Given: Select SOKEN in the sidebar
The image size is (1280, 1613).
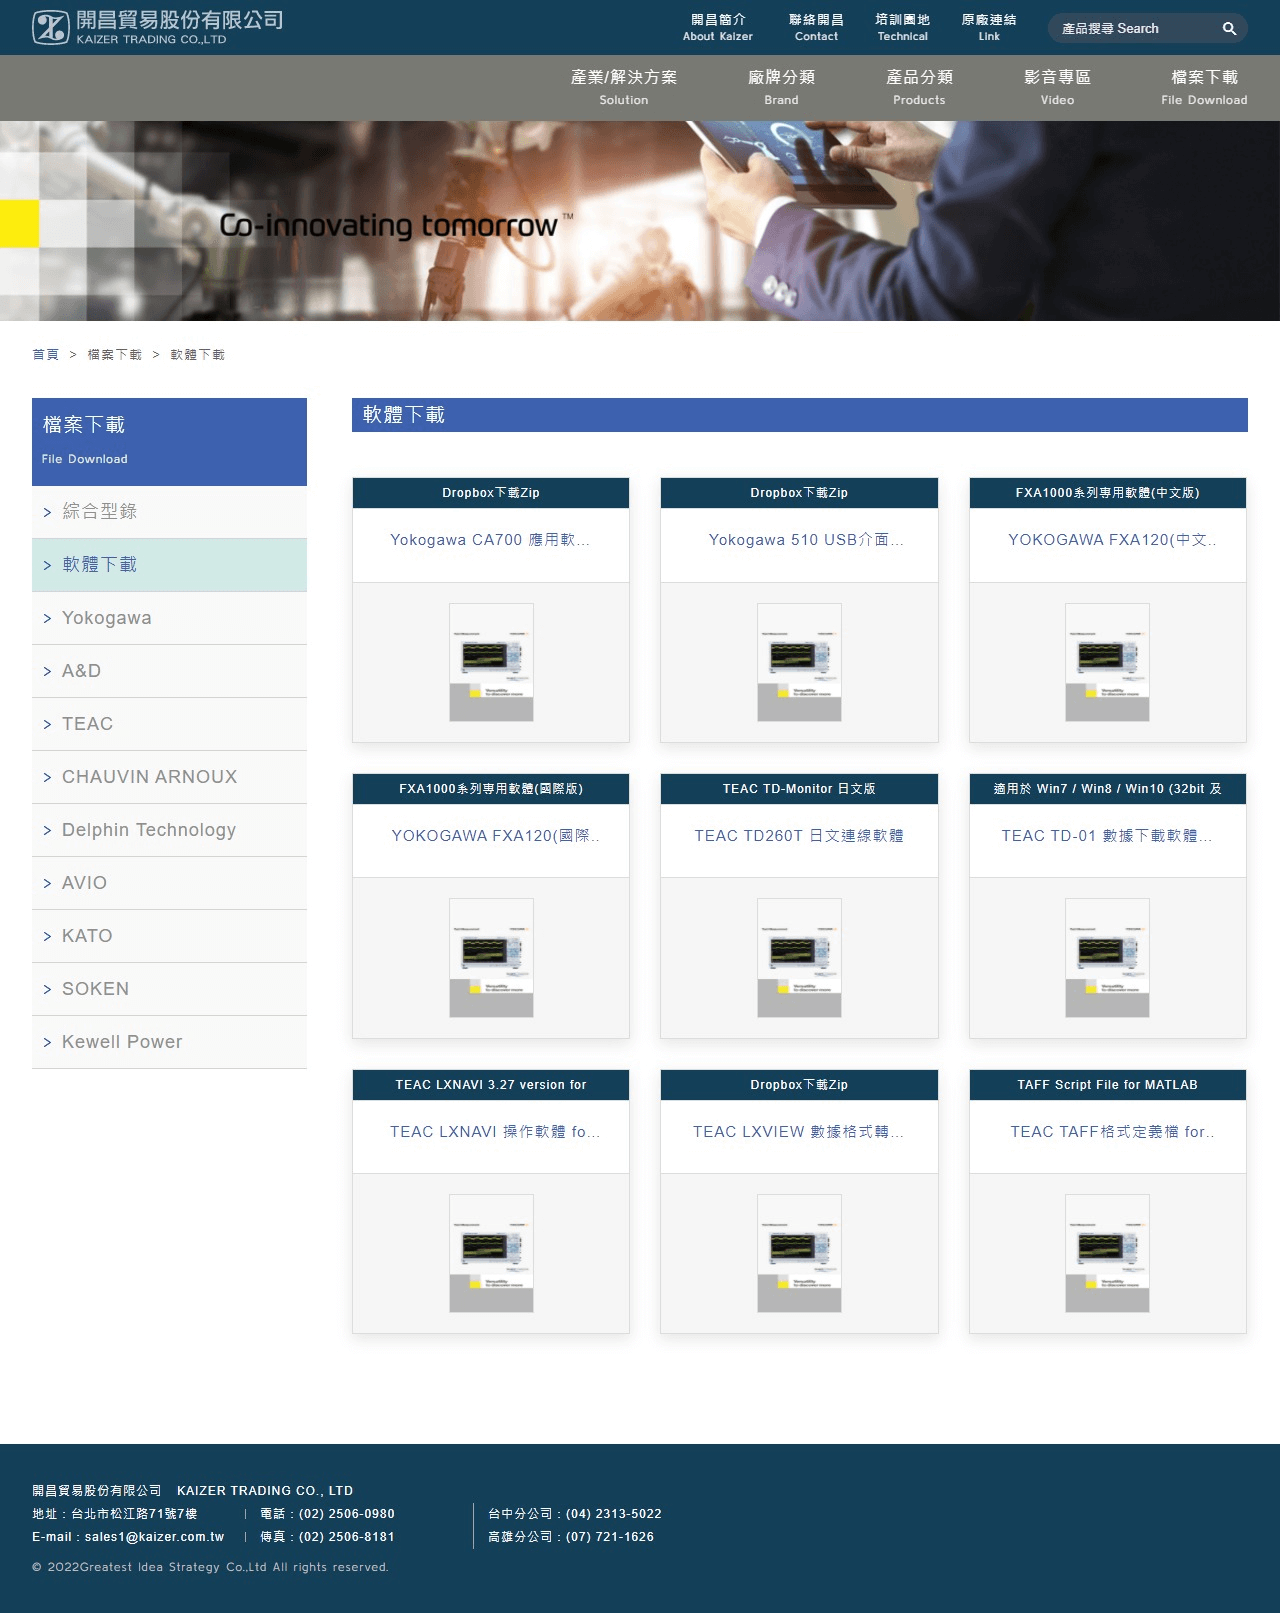Looking at the screenshot, I should tap(169, 989).
